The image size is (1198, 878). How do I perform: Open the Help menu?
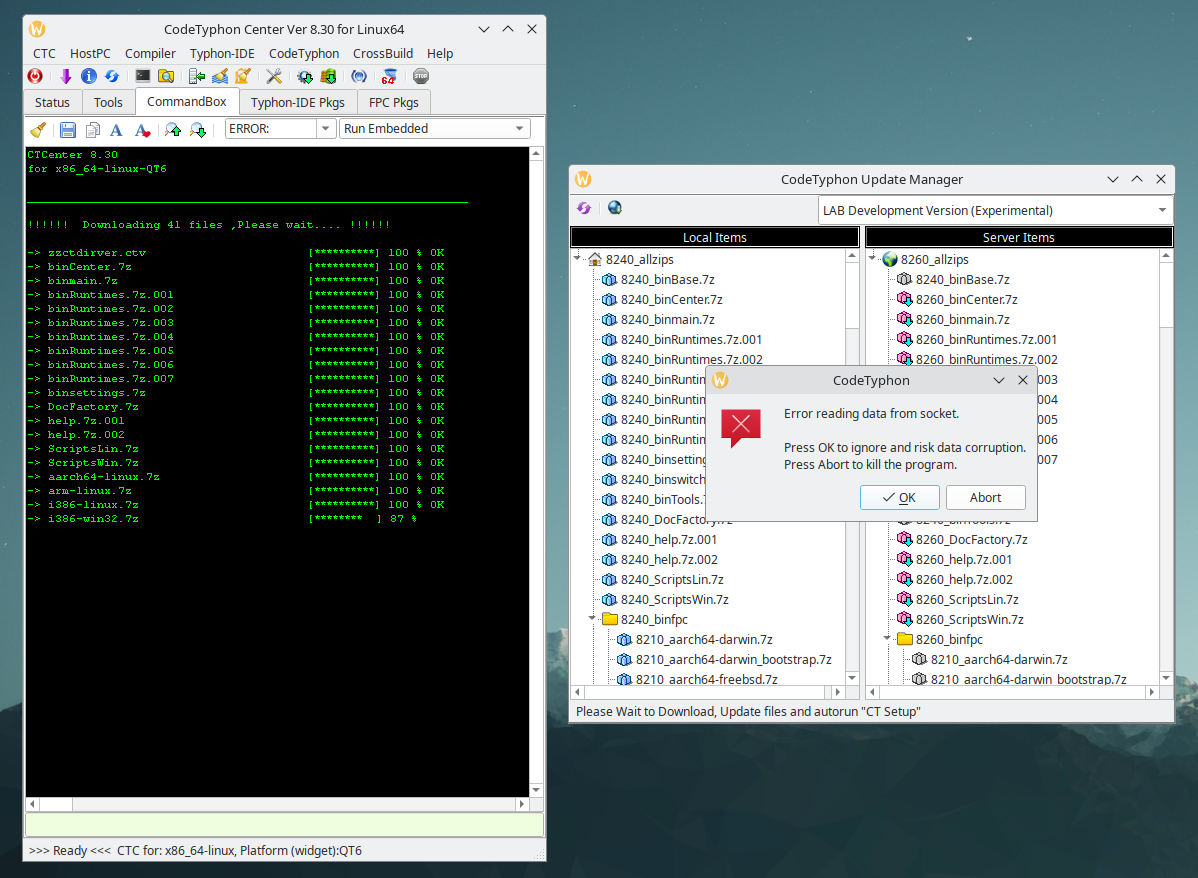[x=440, y=53]
